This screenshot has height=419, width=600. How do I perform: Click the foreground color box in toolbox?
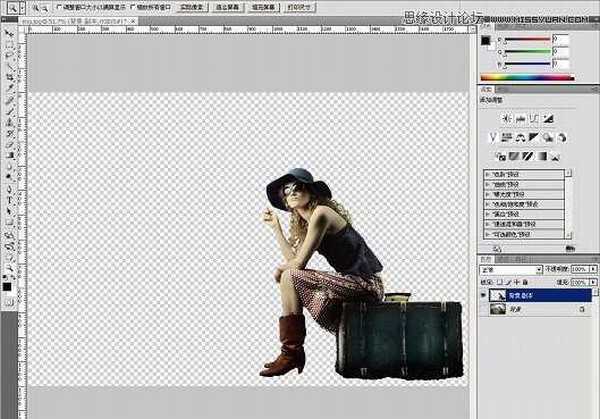point(7,285)
